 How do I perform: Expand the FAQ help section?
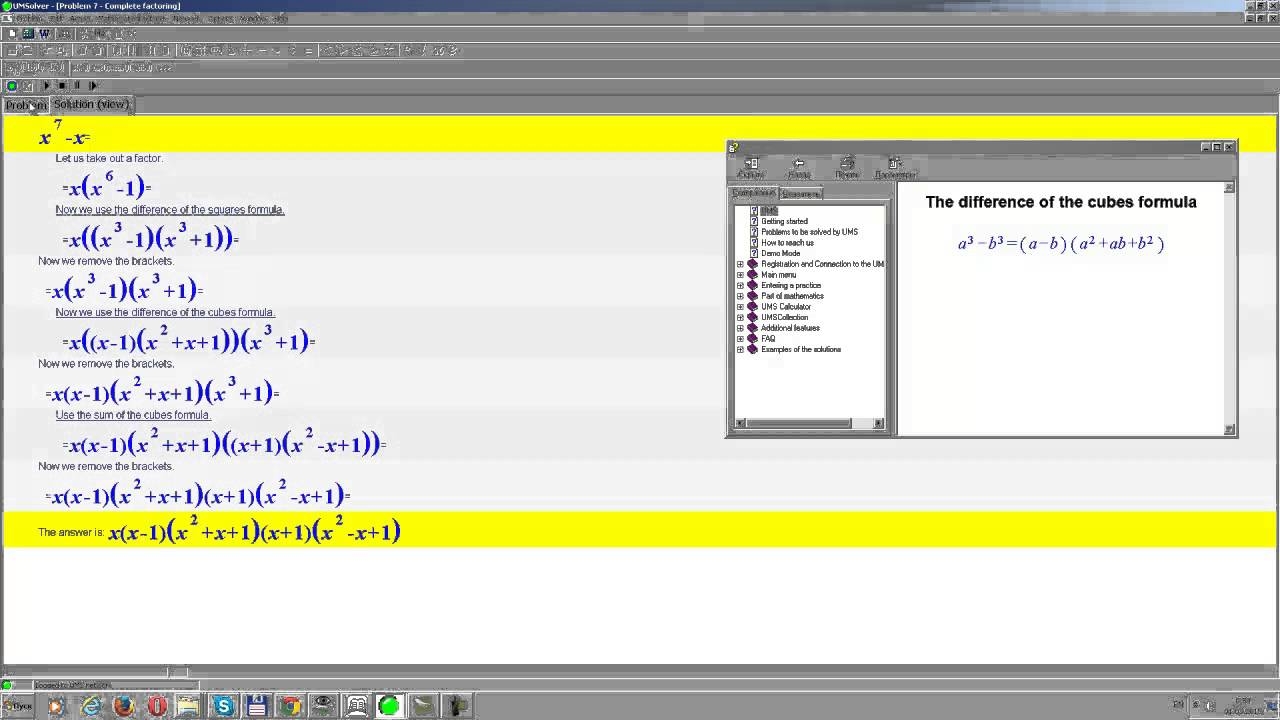coord(741,339)
